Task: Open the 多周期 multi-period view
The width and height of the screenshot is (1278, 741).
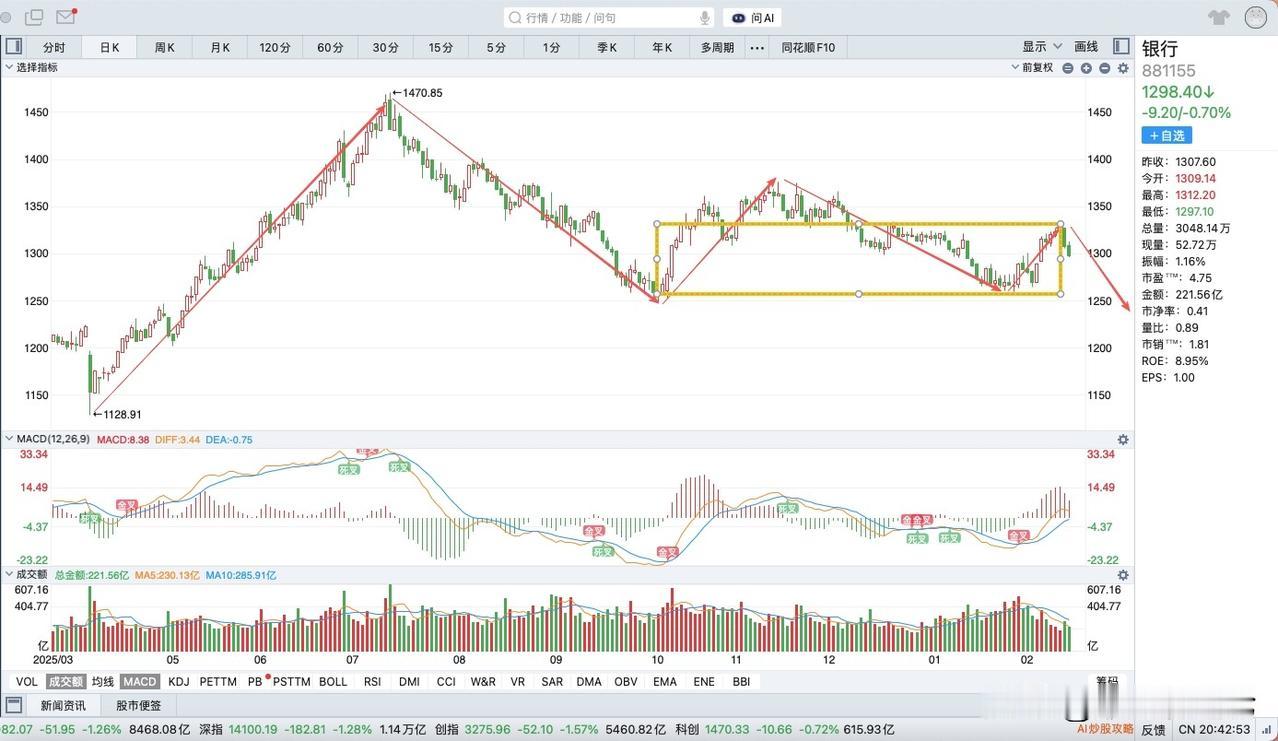Action: click(x=717, y=47)
